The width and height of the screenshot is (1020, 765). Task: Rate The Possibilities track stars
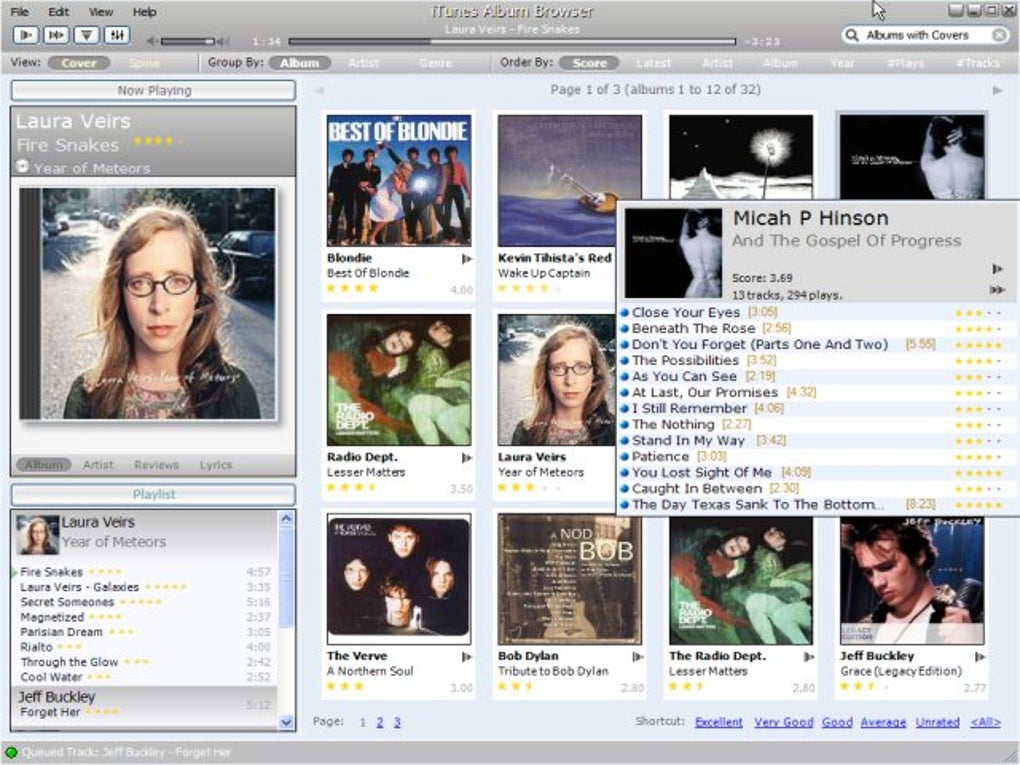977,361
